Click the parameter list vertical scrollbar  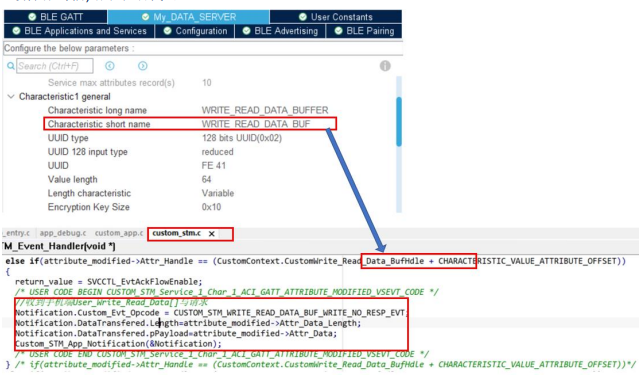click(399, 122)
